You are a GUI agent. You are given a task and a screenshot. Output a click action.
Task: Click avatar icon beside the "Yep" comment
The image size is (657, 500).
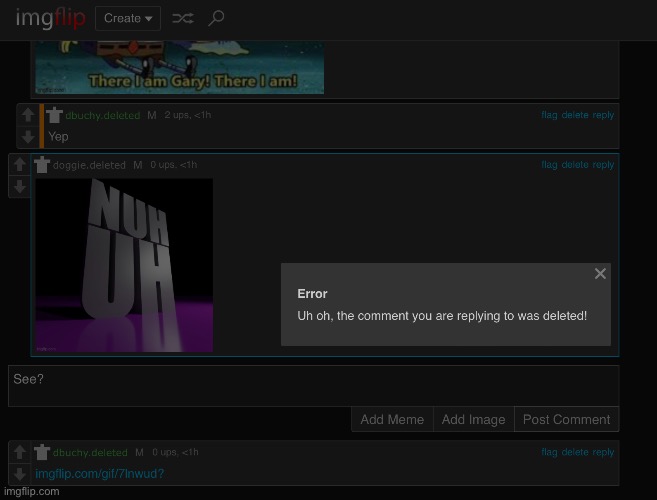(x=54, y=115)
